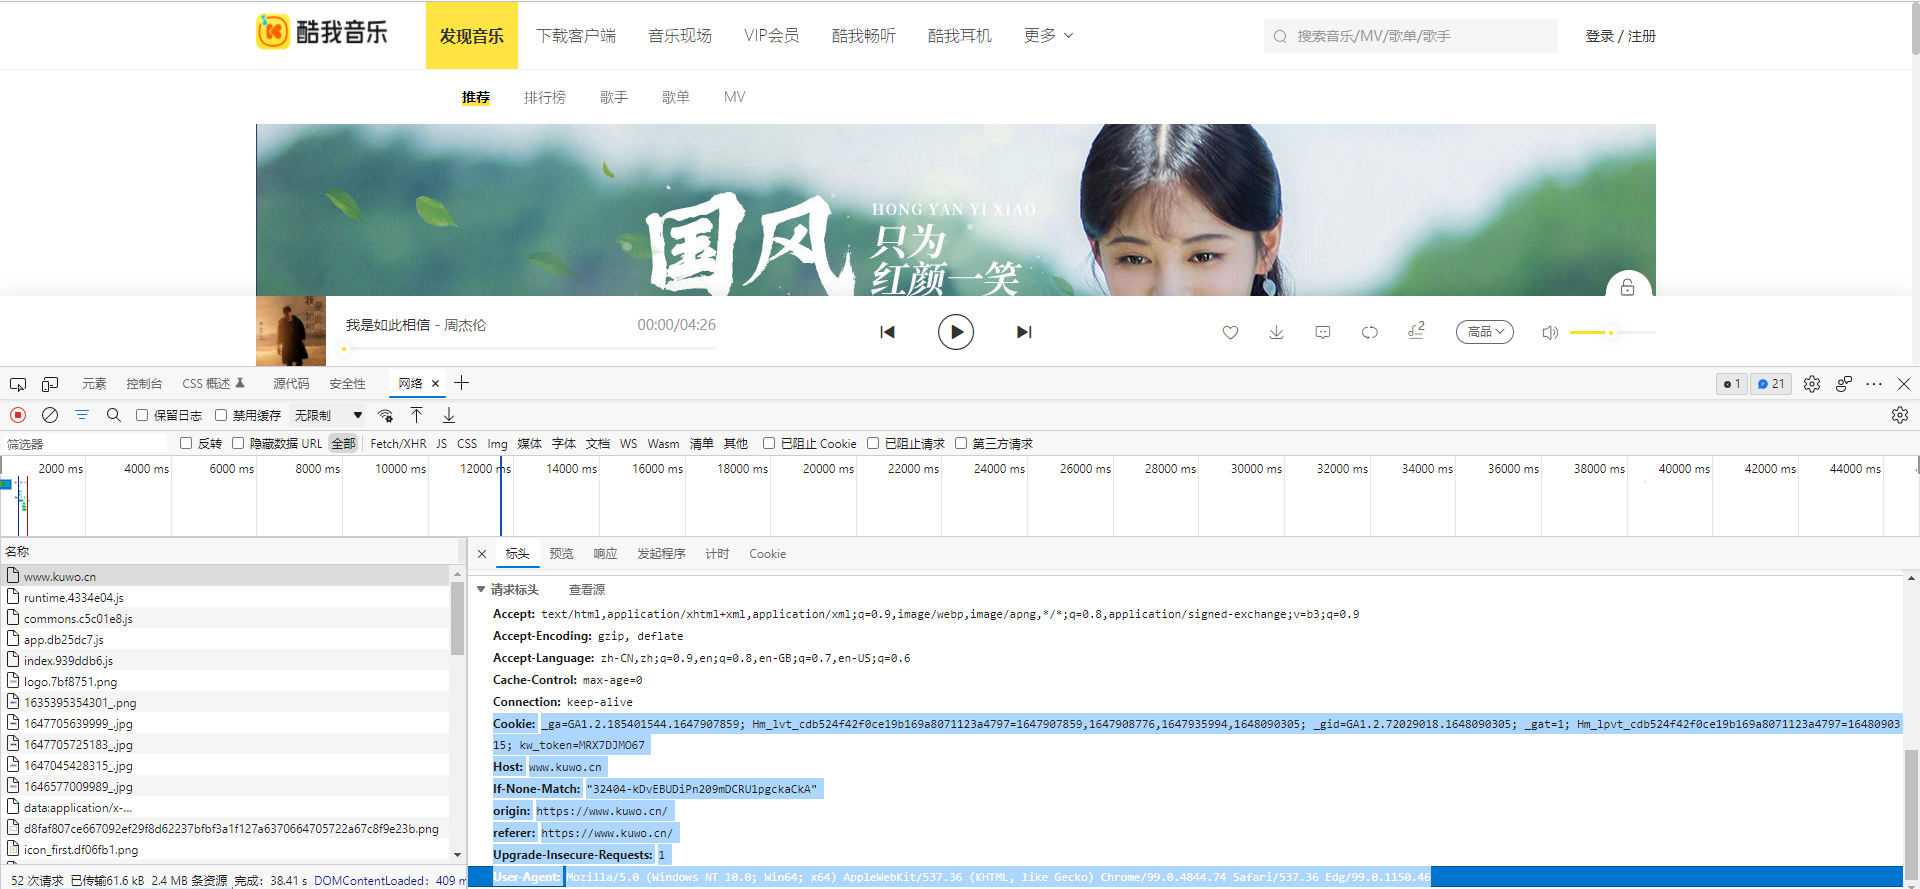Open the issues counter showing 21

click(x=1771, y=384)
